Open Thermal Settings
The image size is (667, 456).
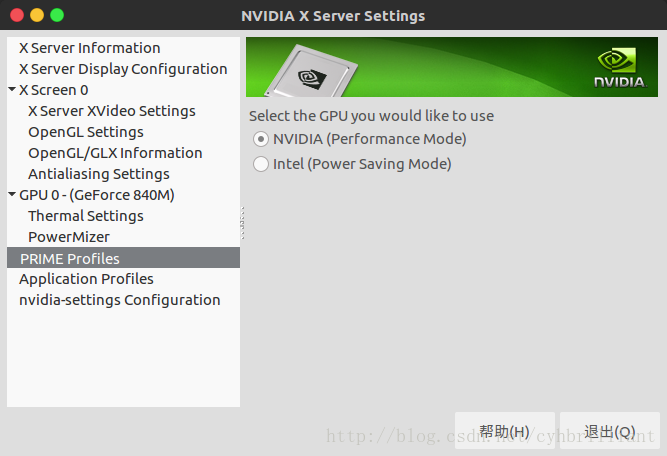[86, 216]
